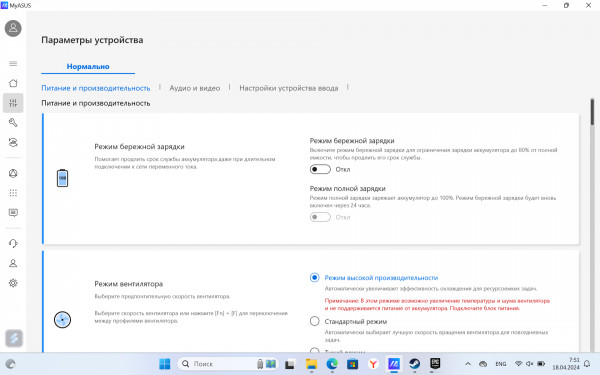Click the Режим полной зарядки label
This screenshot has height=375, width=600.
point(347,189)
